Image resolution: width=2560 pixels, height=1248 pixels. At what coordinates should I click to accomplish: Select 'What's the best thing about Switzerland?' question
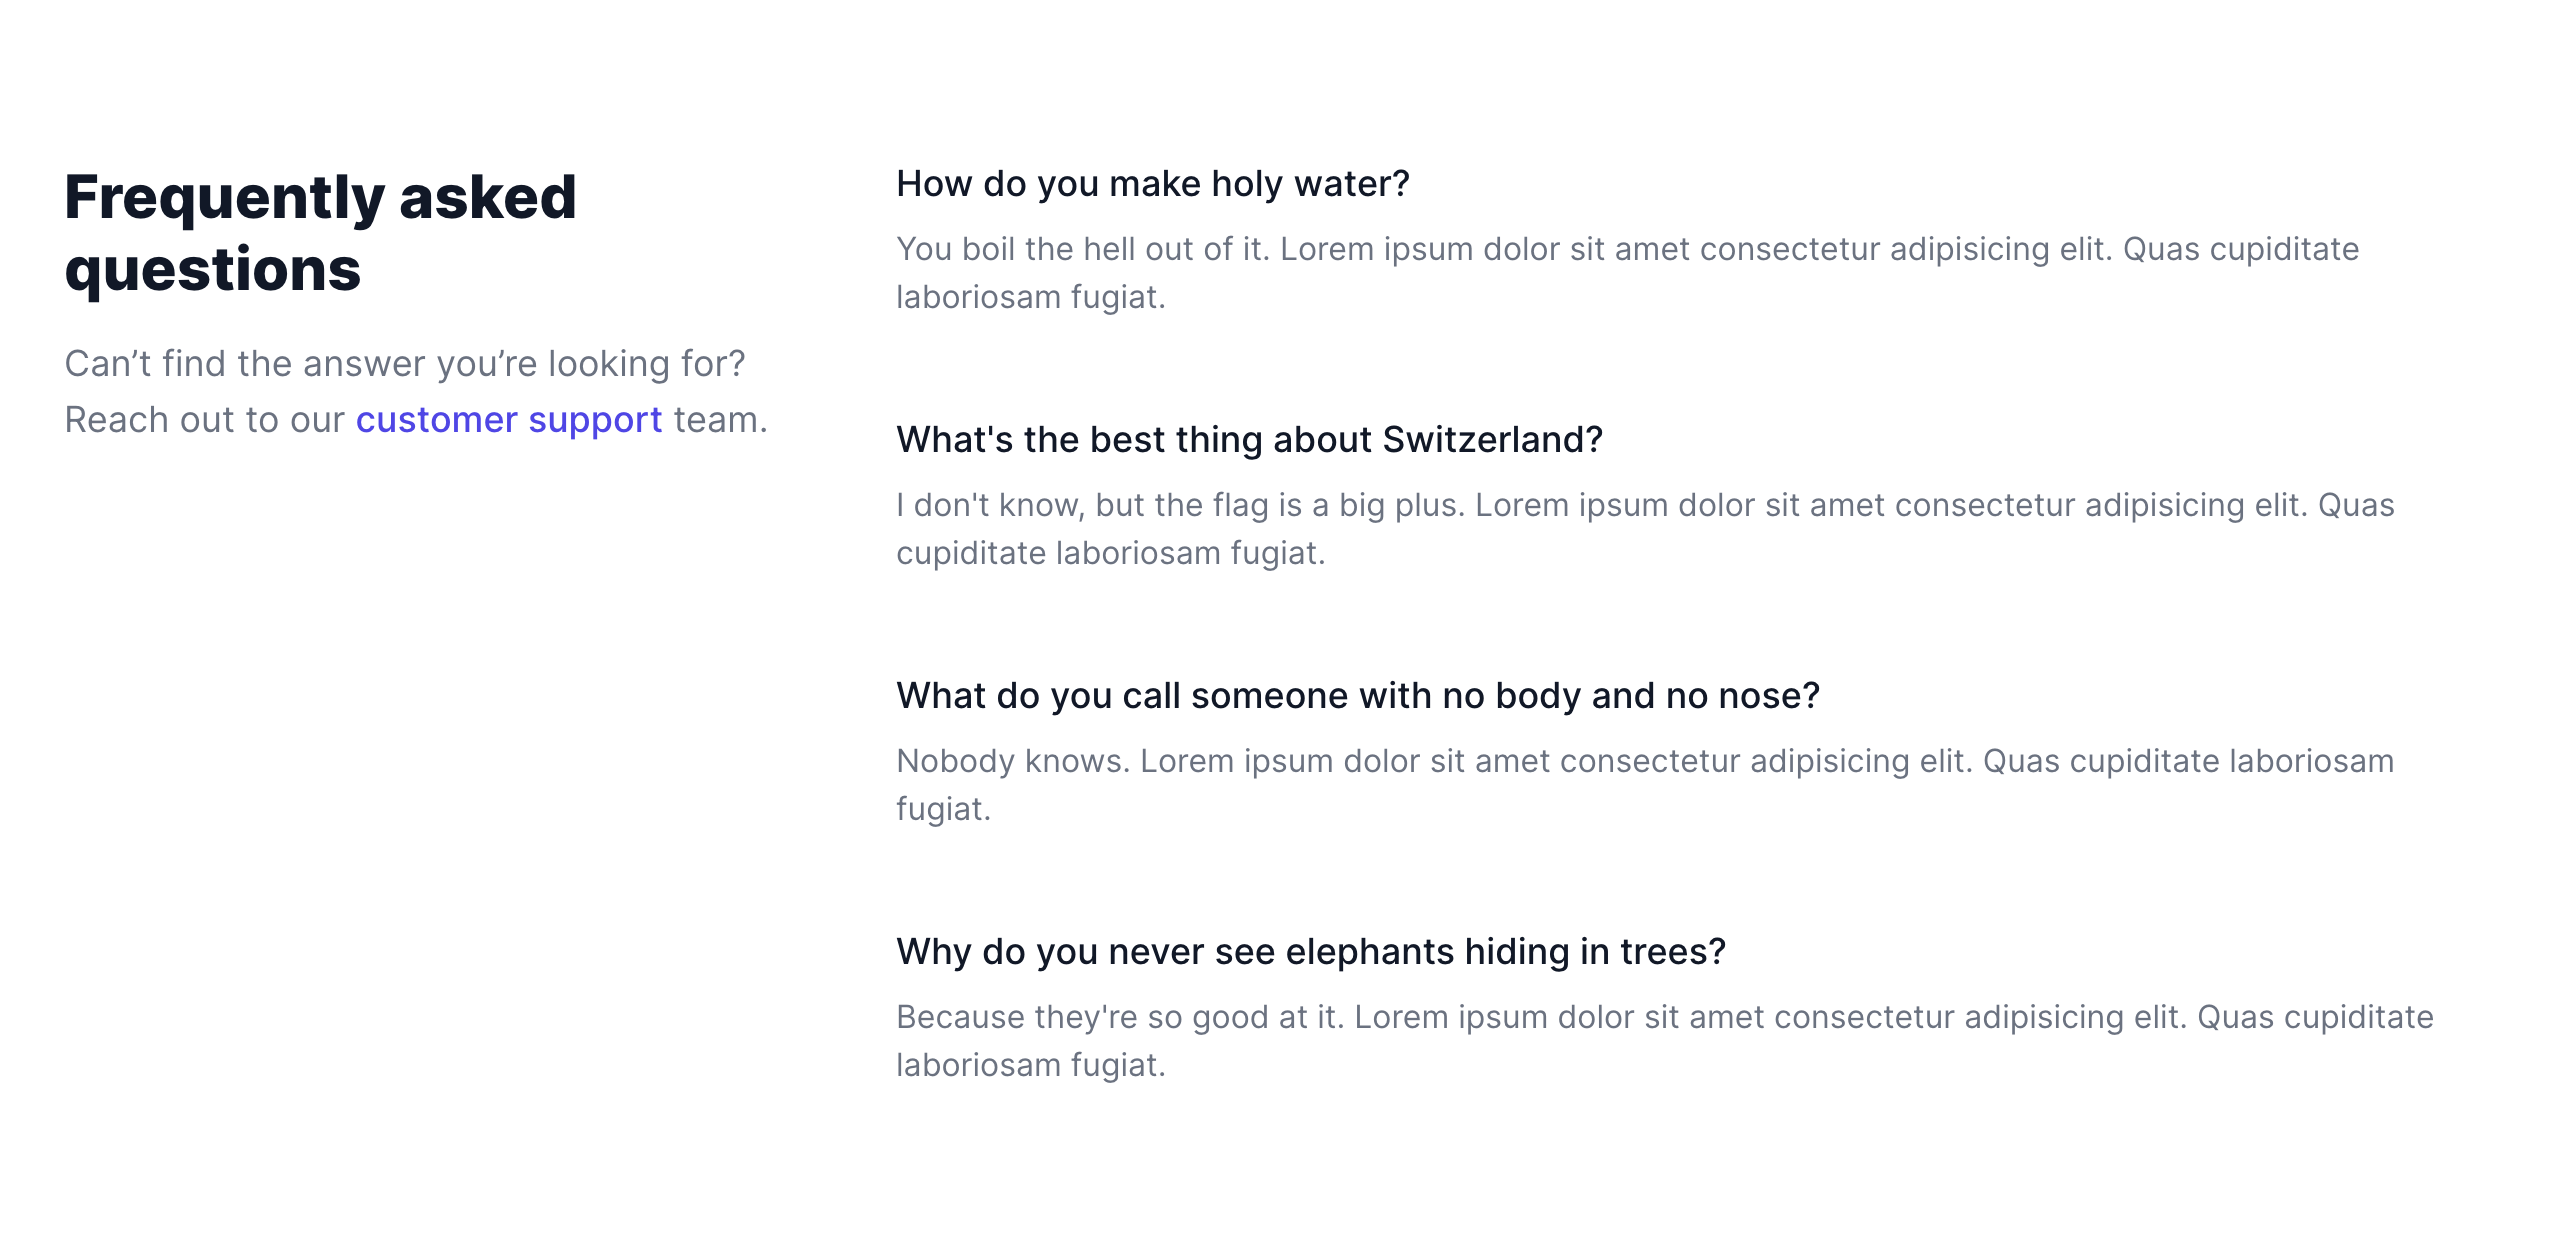pos(1249,440)
